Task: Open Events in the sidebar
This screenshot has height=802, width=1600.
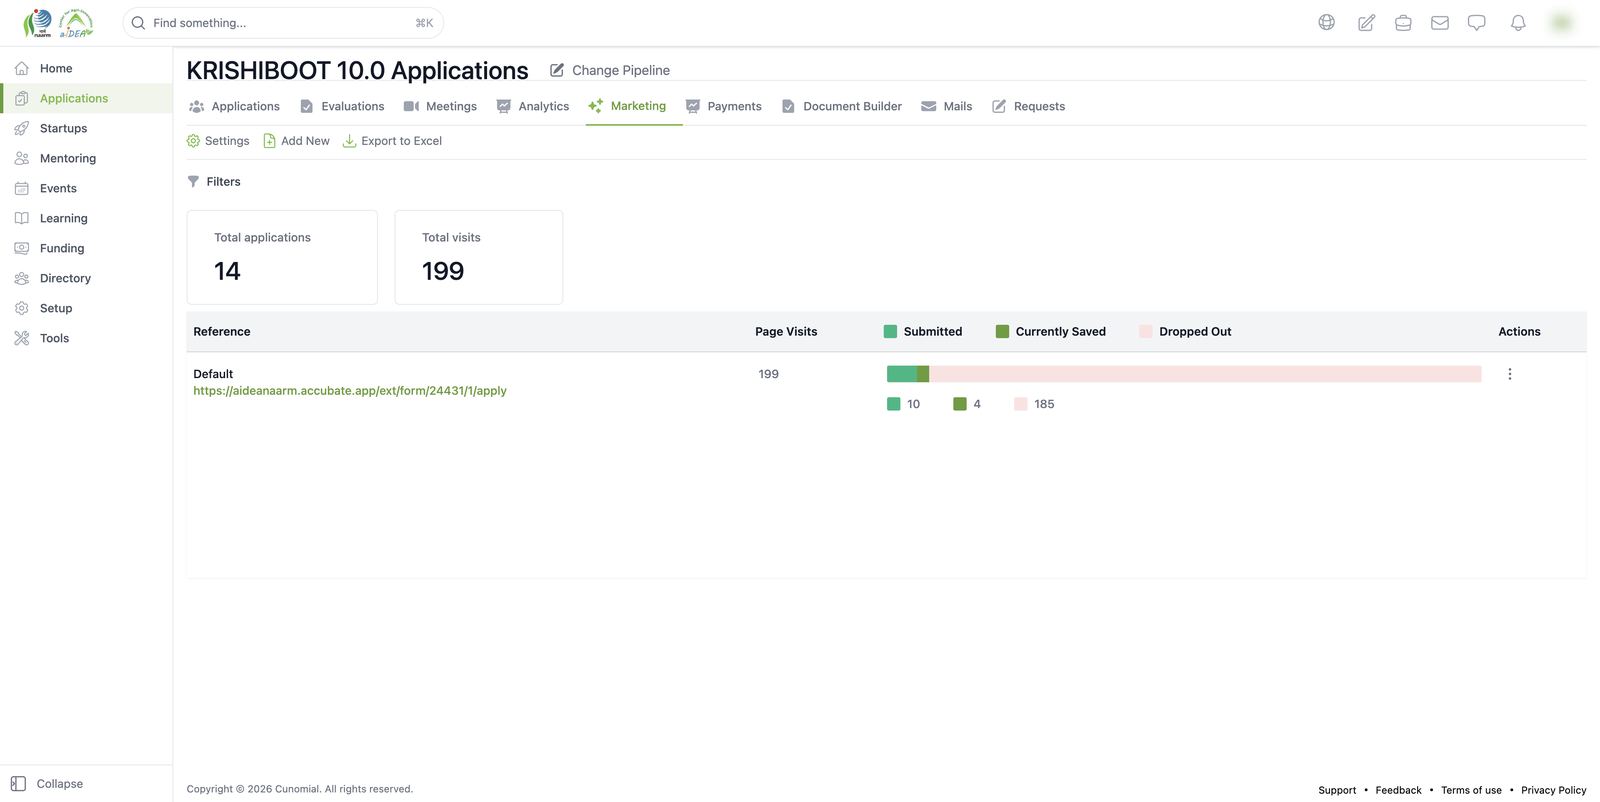Action: [86, 188]
